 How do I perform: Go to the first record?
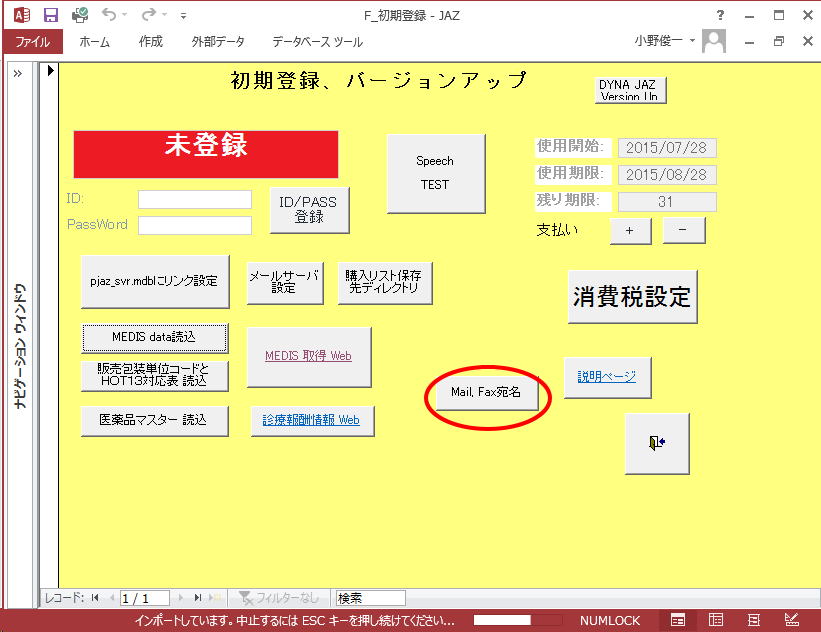click(x=95, y=597)
